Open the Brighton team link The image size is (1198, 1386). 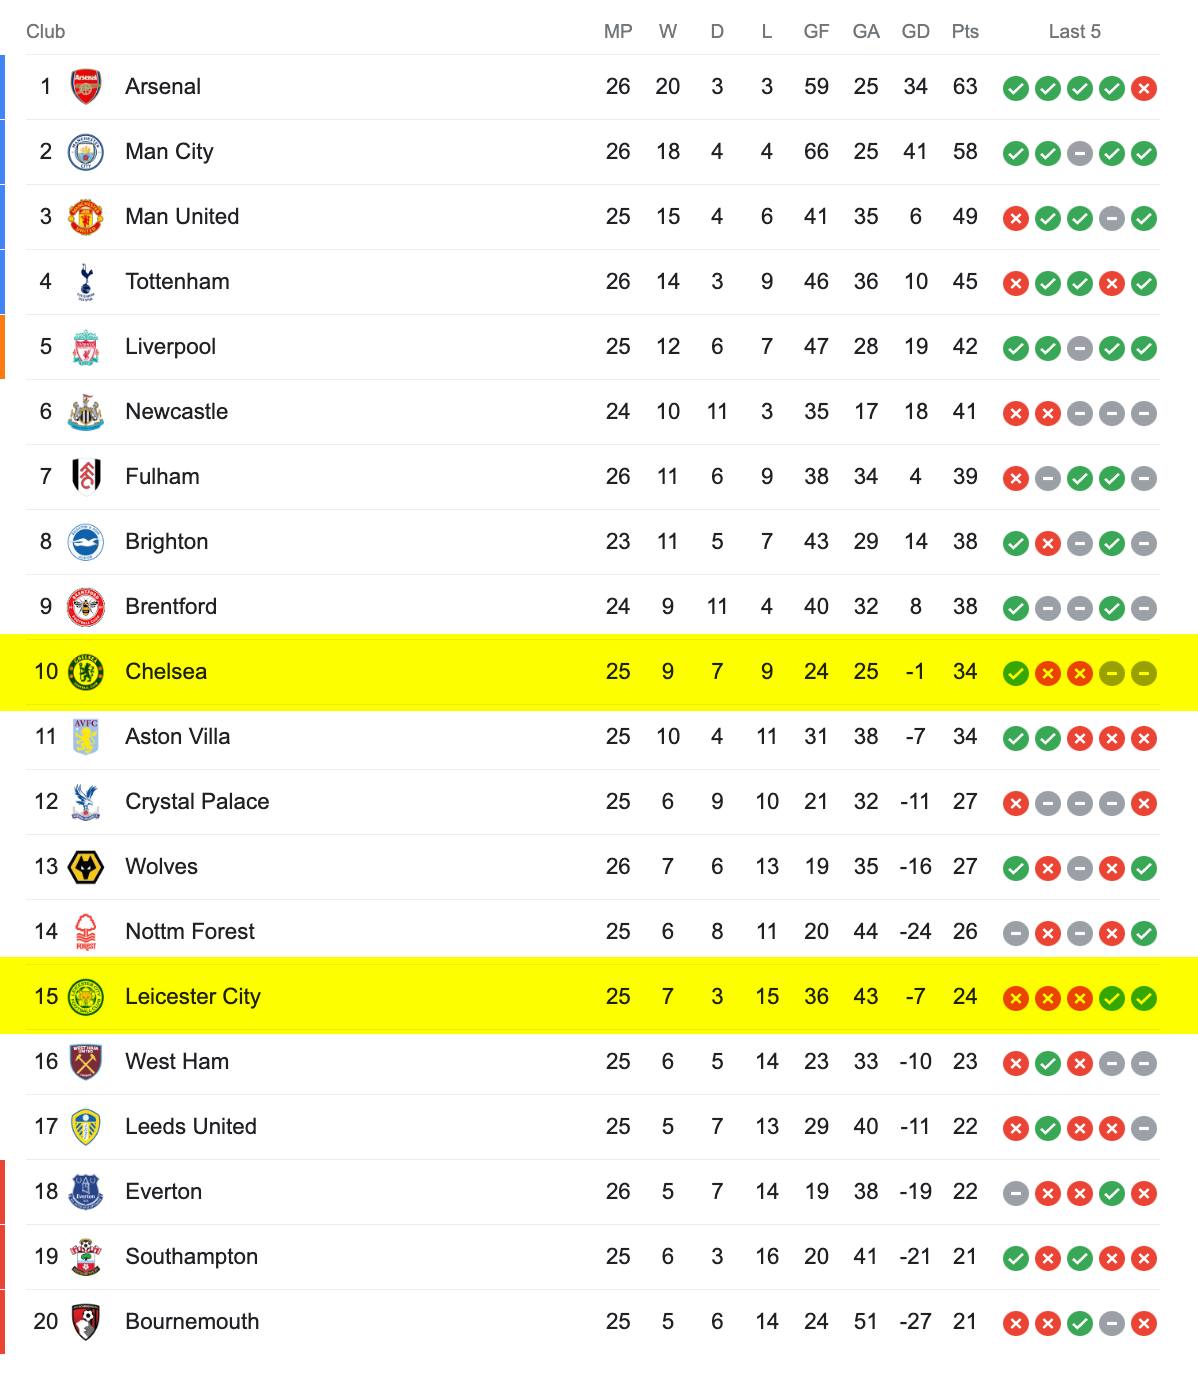(x=167, y=541)
